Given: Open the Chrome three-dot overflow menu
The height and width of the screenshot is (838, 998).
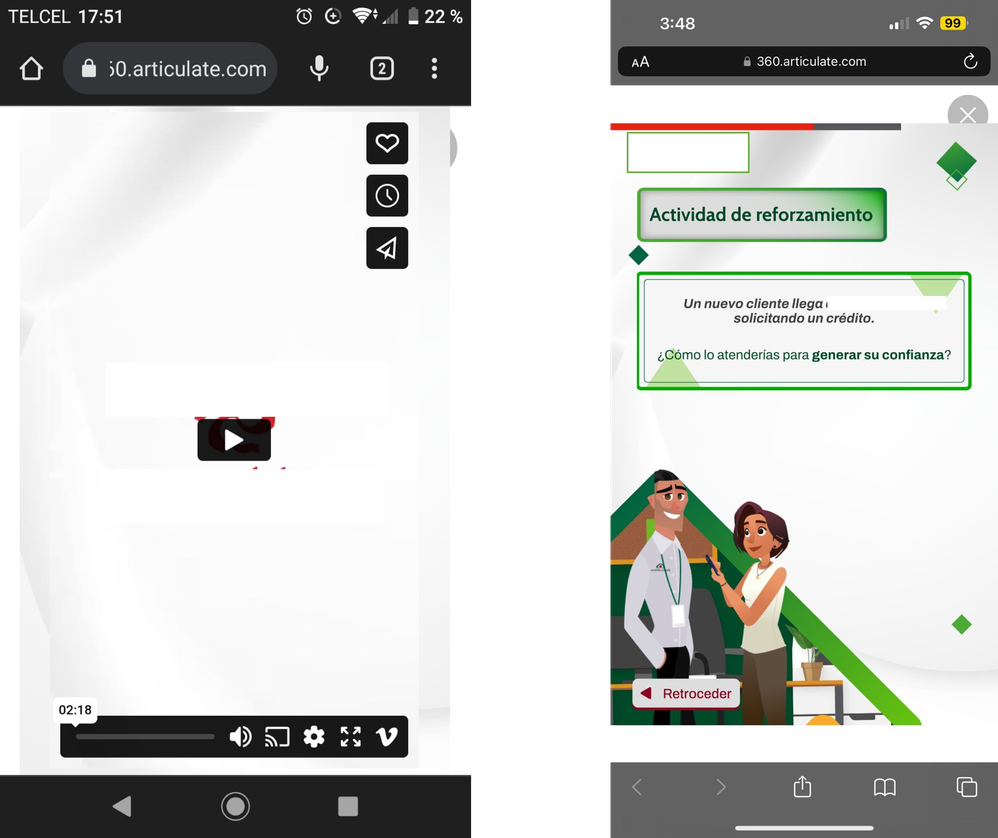Looking at the screenshot, I should click(x=434, y=68).
